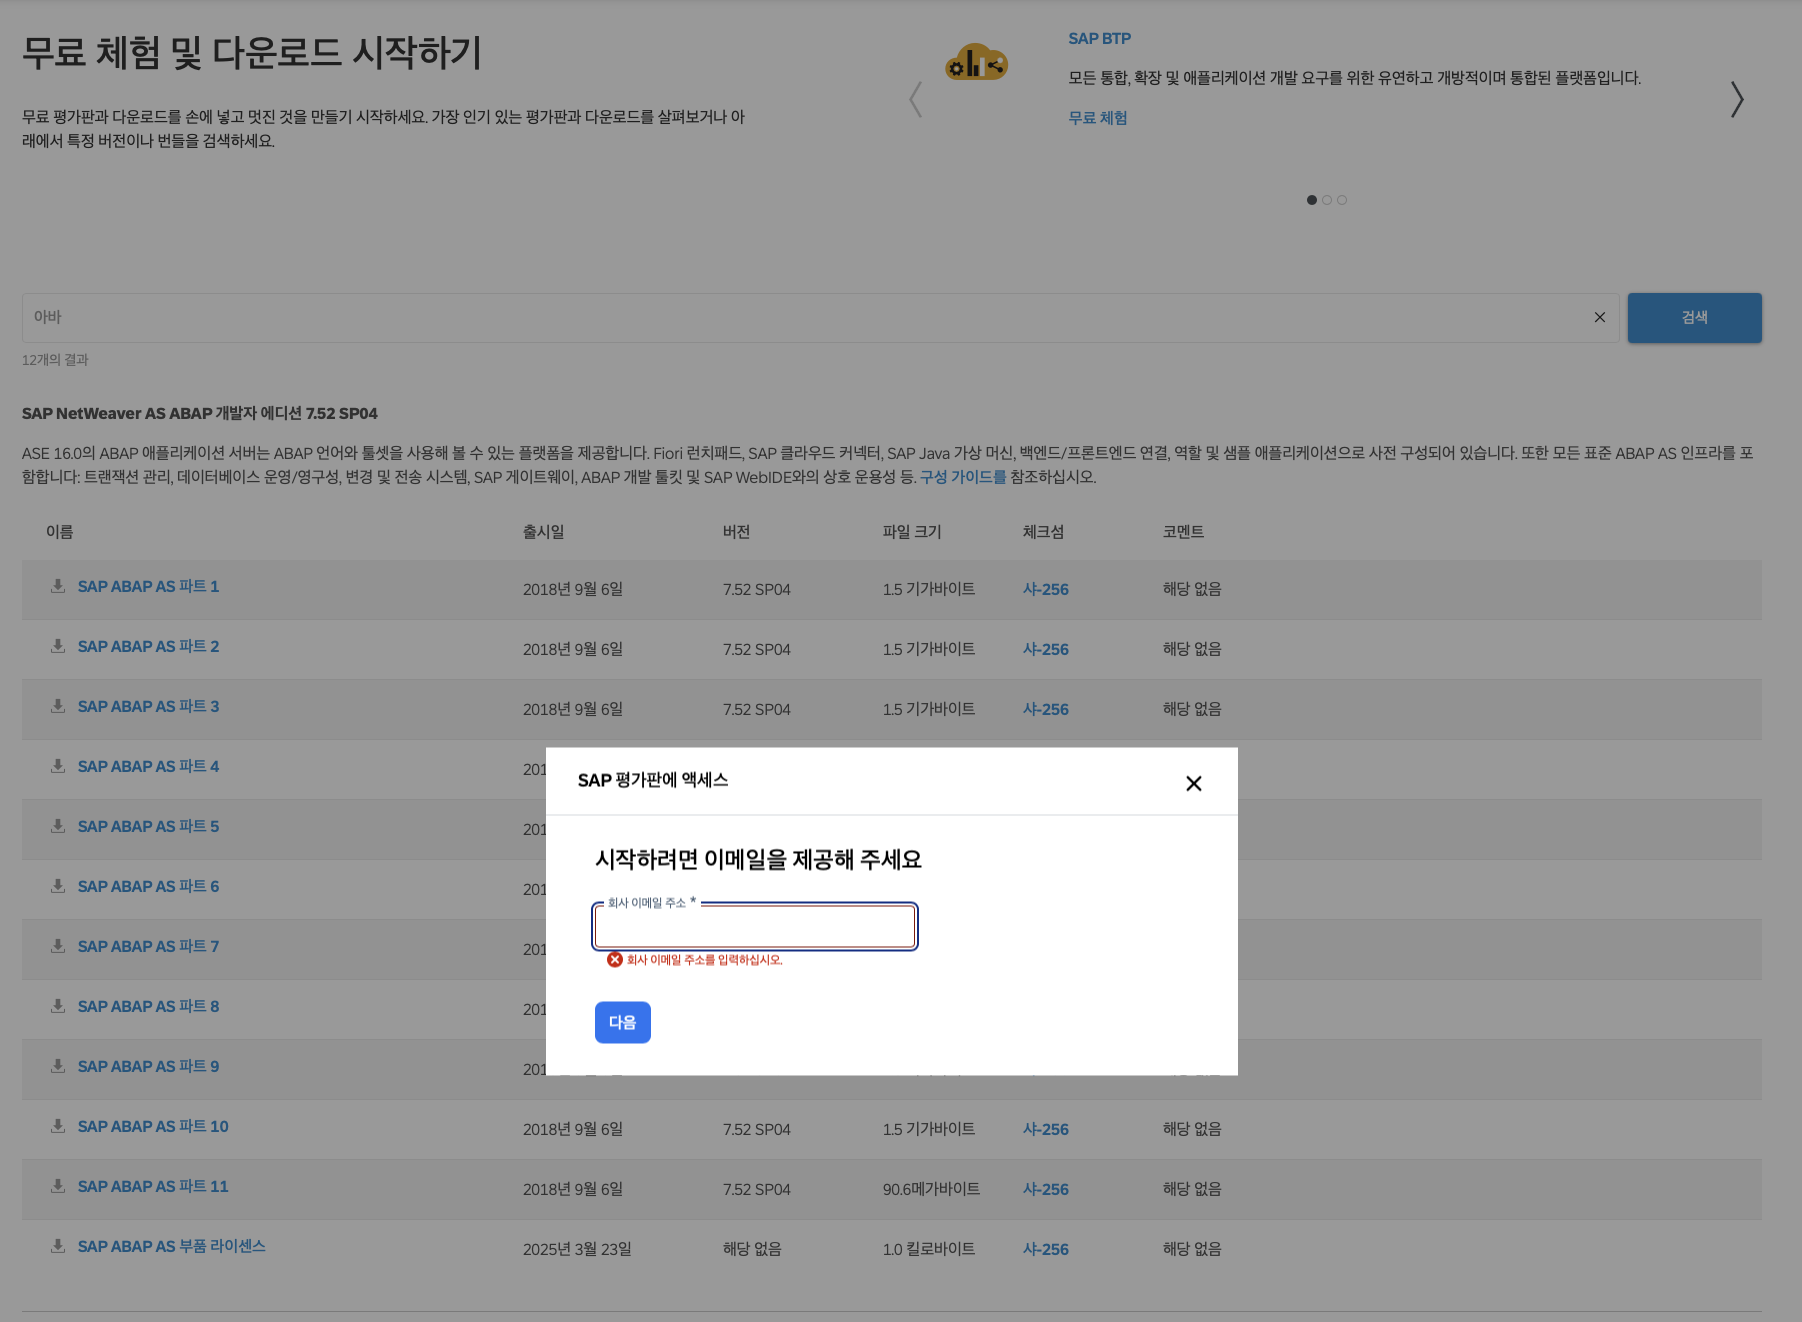
Task: Click download icon for SAP ABAP AS 파트 11
Action: click(x=58, y=1186)
